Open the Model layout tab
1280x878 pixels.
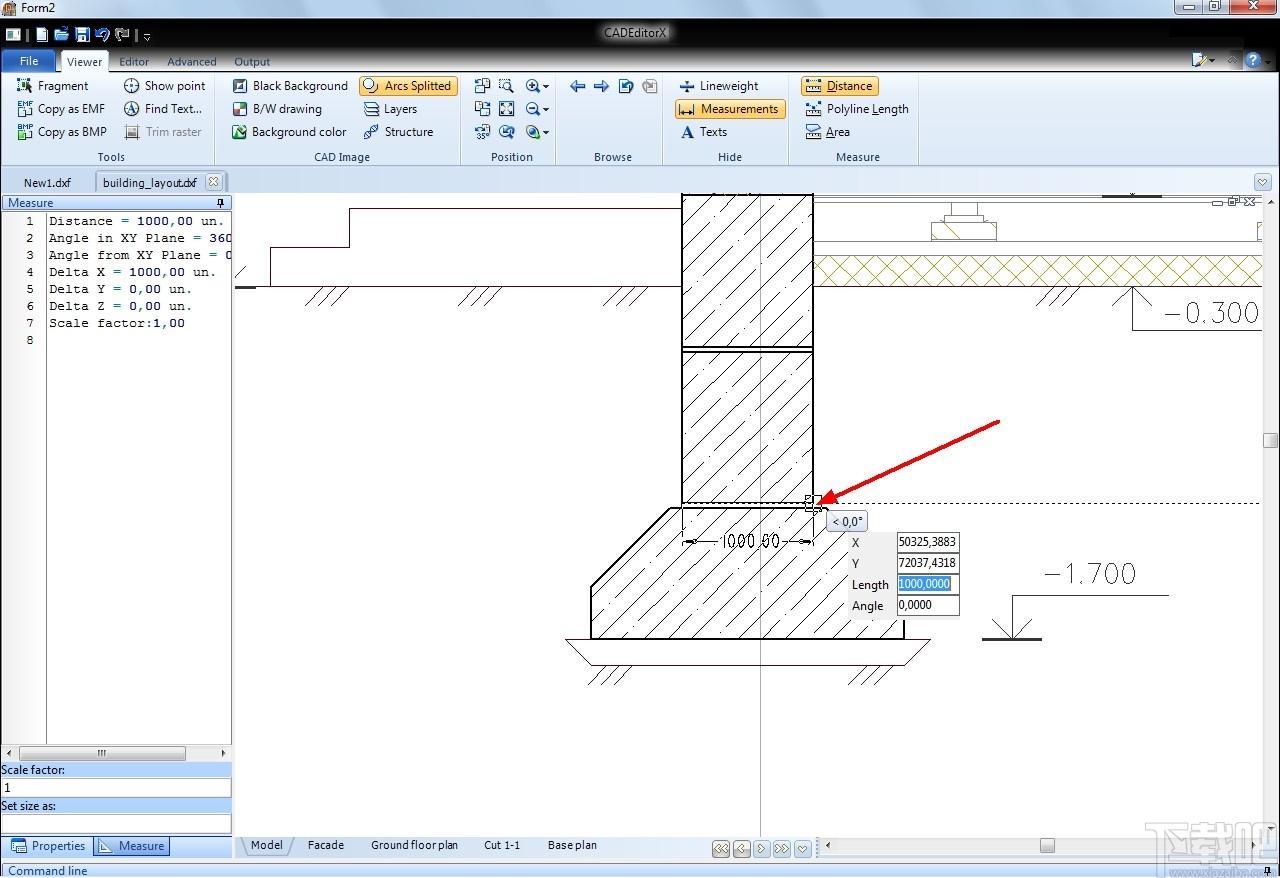tap(266, 845)
